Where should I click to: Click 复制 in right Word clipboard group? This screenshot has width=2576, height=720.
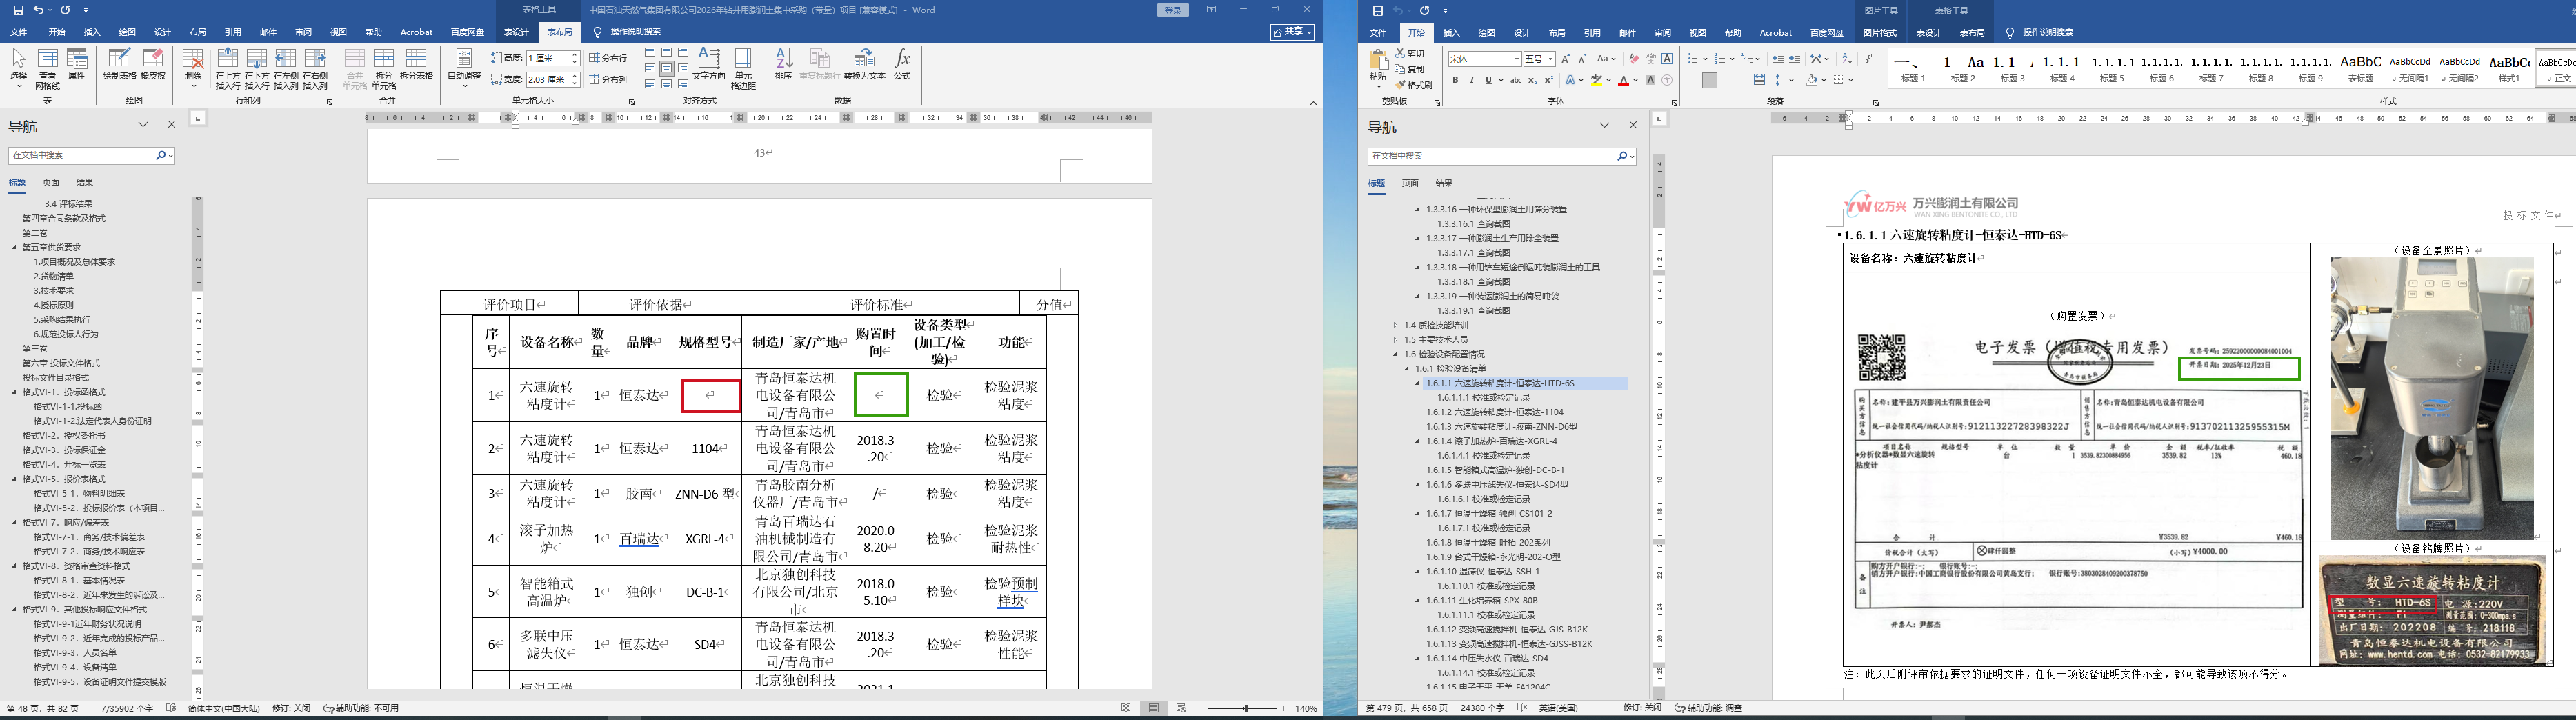tap(1410, 69)
